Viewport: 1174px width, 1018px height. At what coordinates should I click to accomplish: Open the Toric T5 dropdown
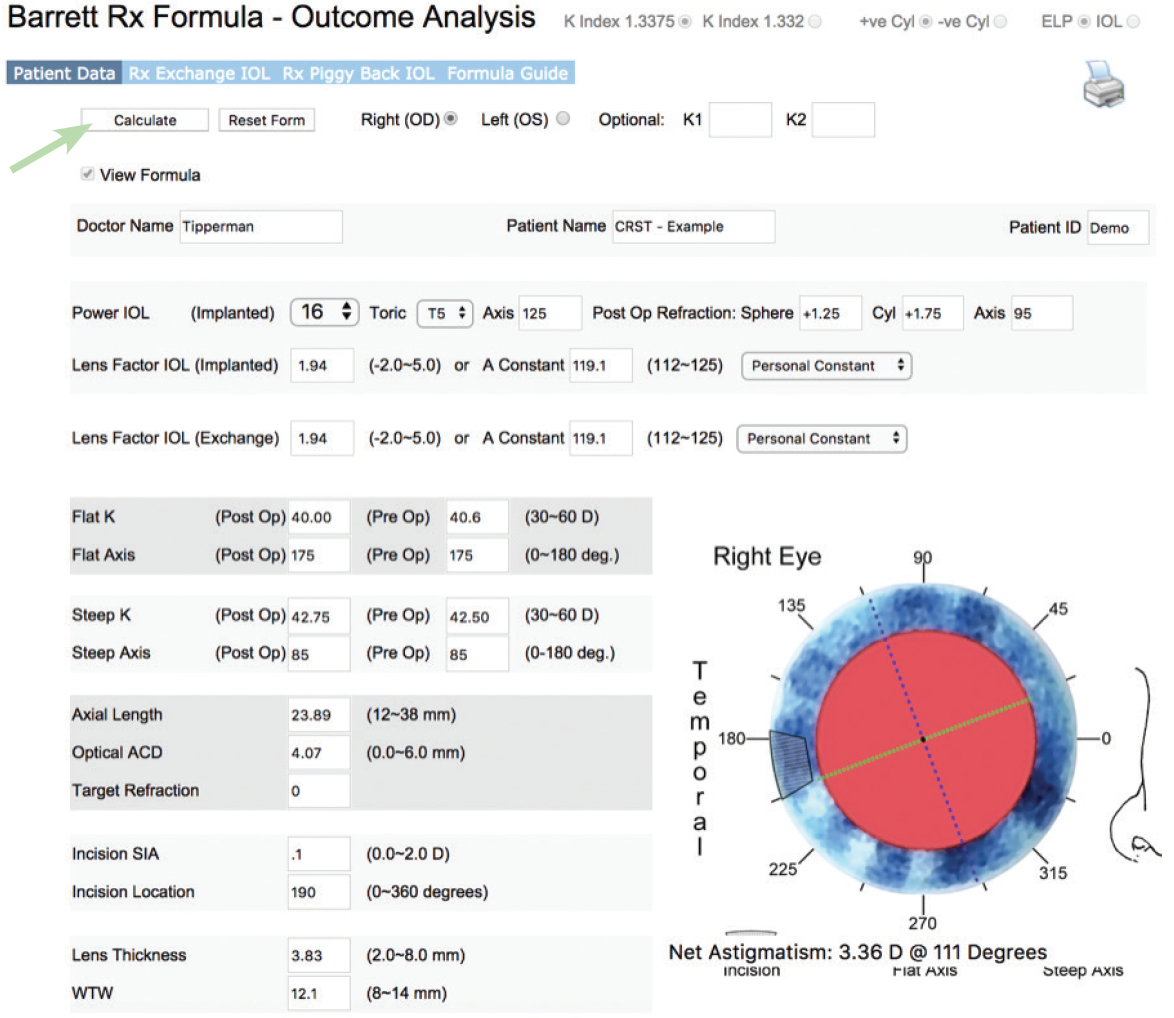(x=444, y=313)
